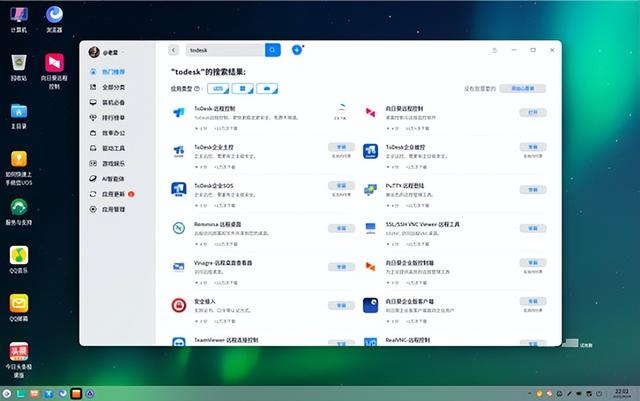Screen dimensions: 640x401
Task: Click feedback button beside 'not found' text
Action: coord(522,89)
